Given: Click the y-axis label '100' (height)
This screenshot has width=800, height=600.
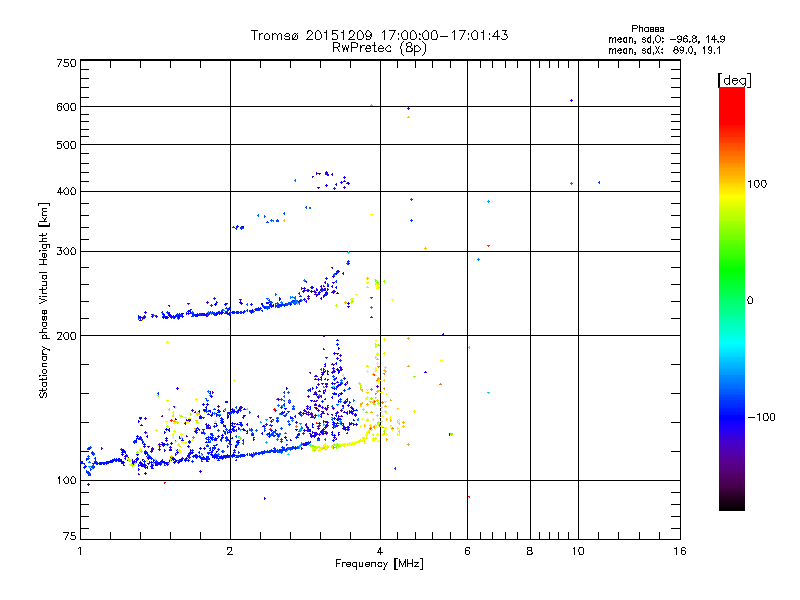Looking at the screenshot, I should tap(67, 480).
